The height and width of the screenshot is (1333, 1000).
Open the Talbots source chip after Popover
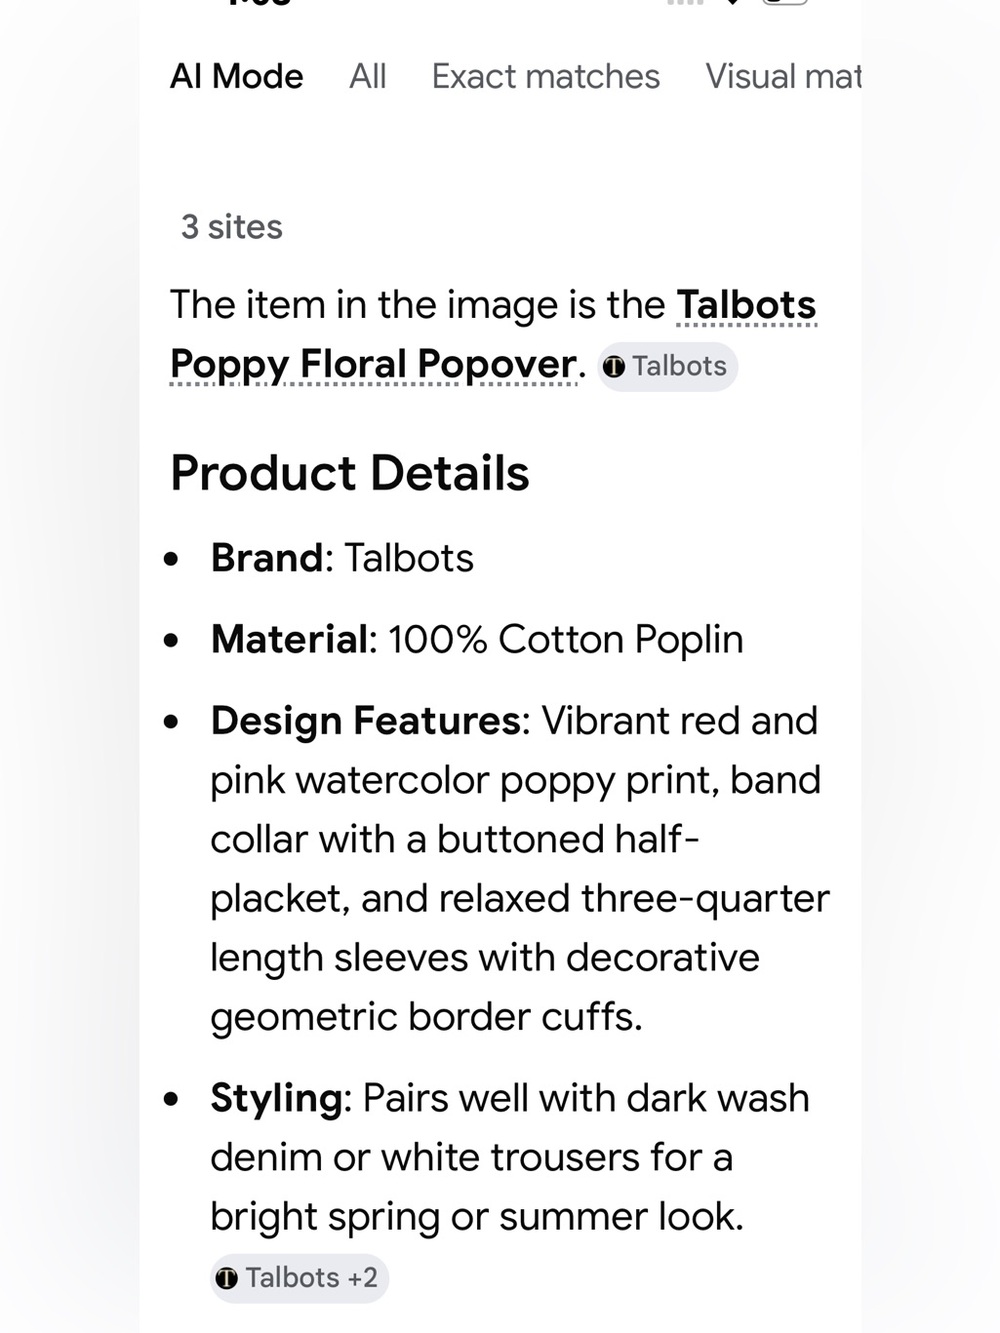[668, 366]
